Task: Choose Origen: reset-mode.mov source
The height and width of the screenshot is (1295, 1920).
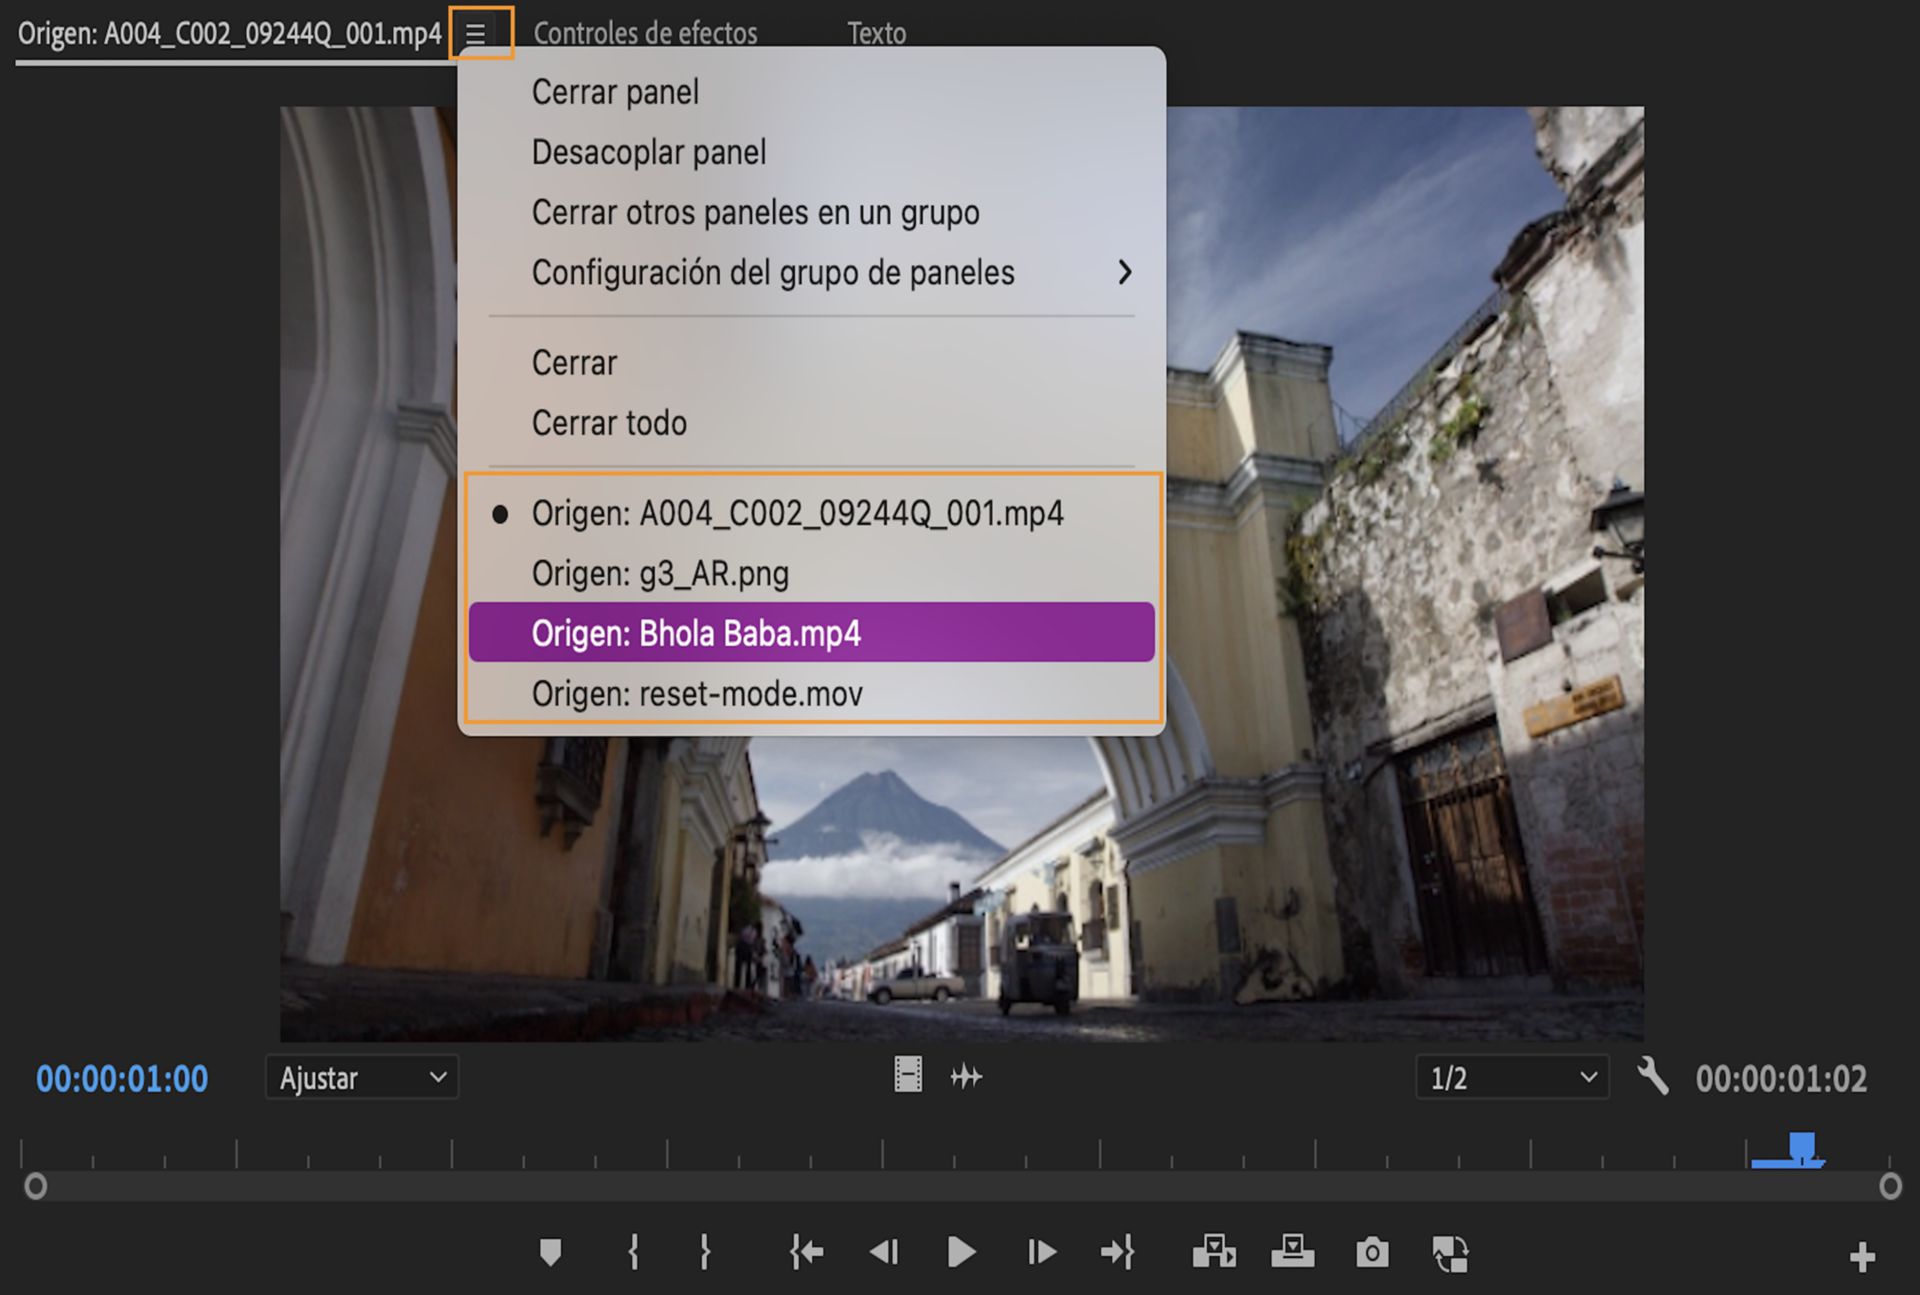Action: click(x=697, y=694)
